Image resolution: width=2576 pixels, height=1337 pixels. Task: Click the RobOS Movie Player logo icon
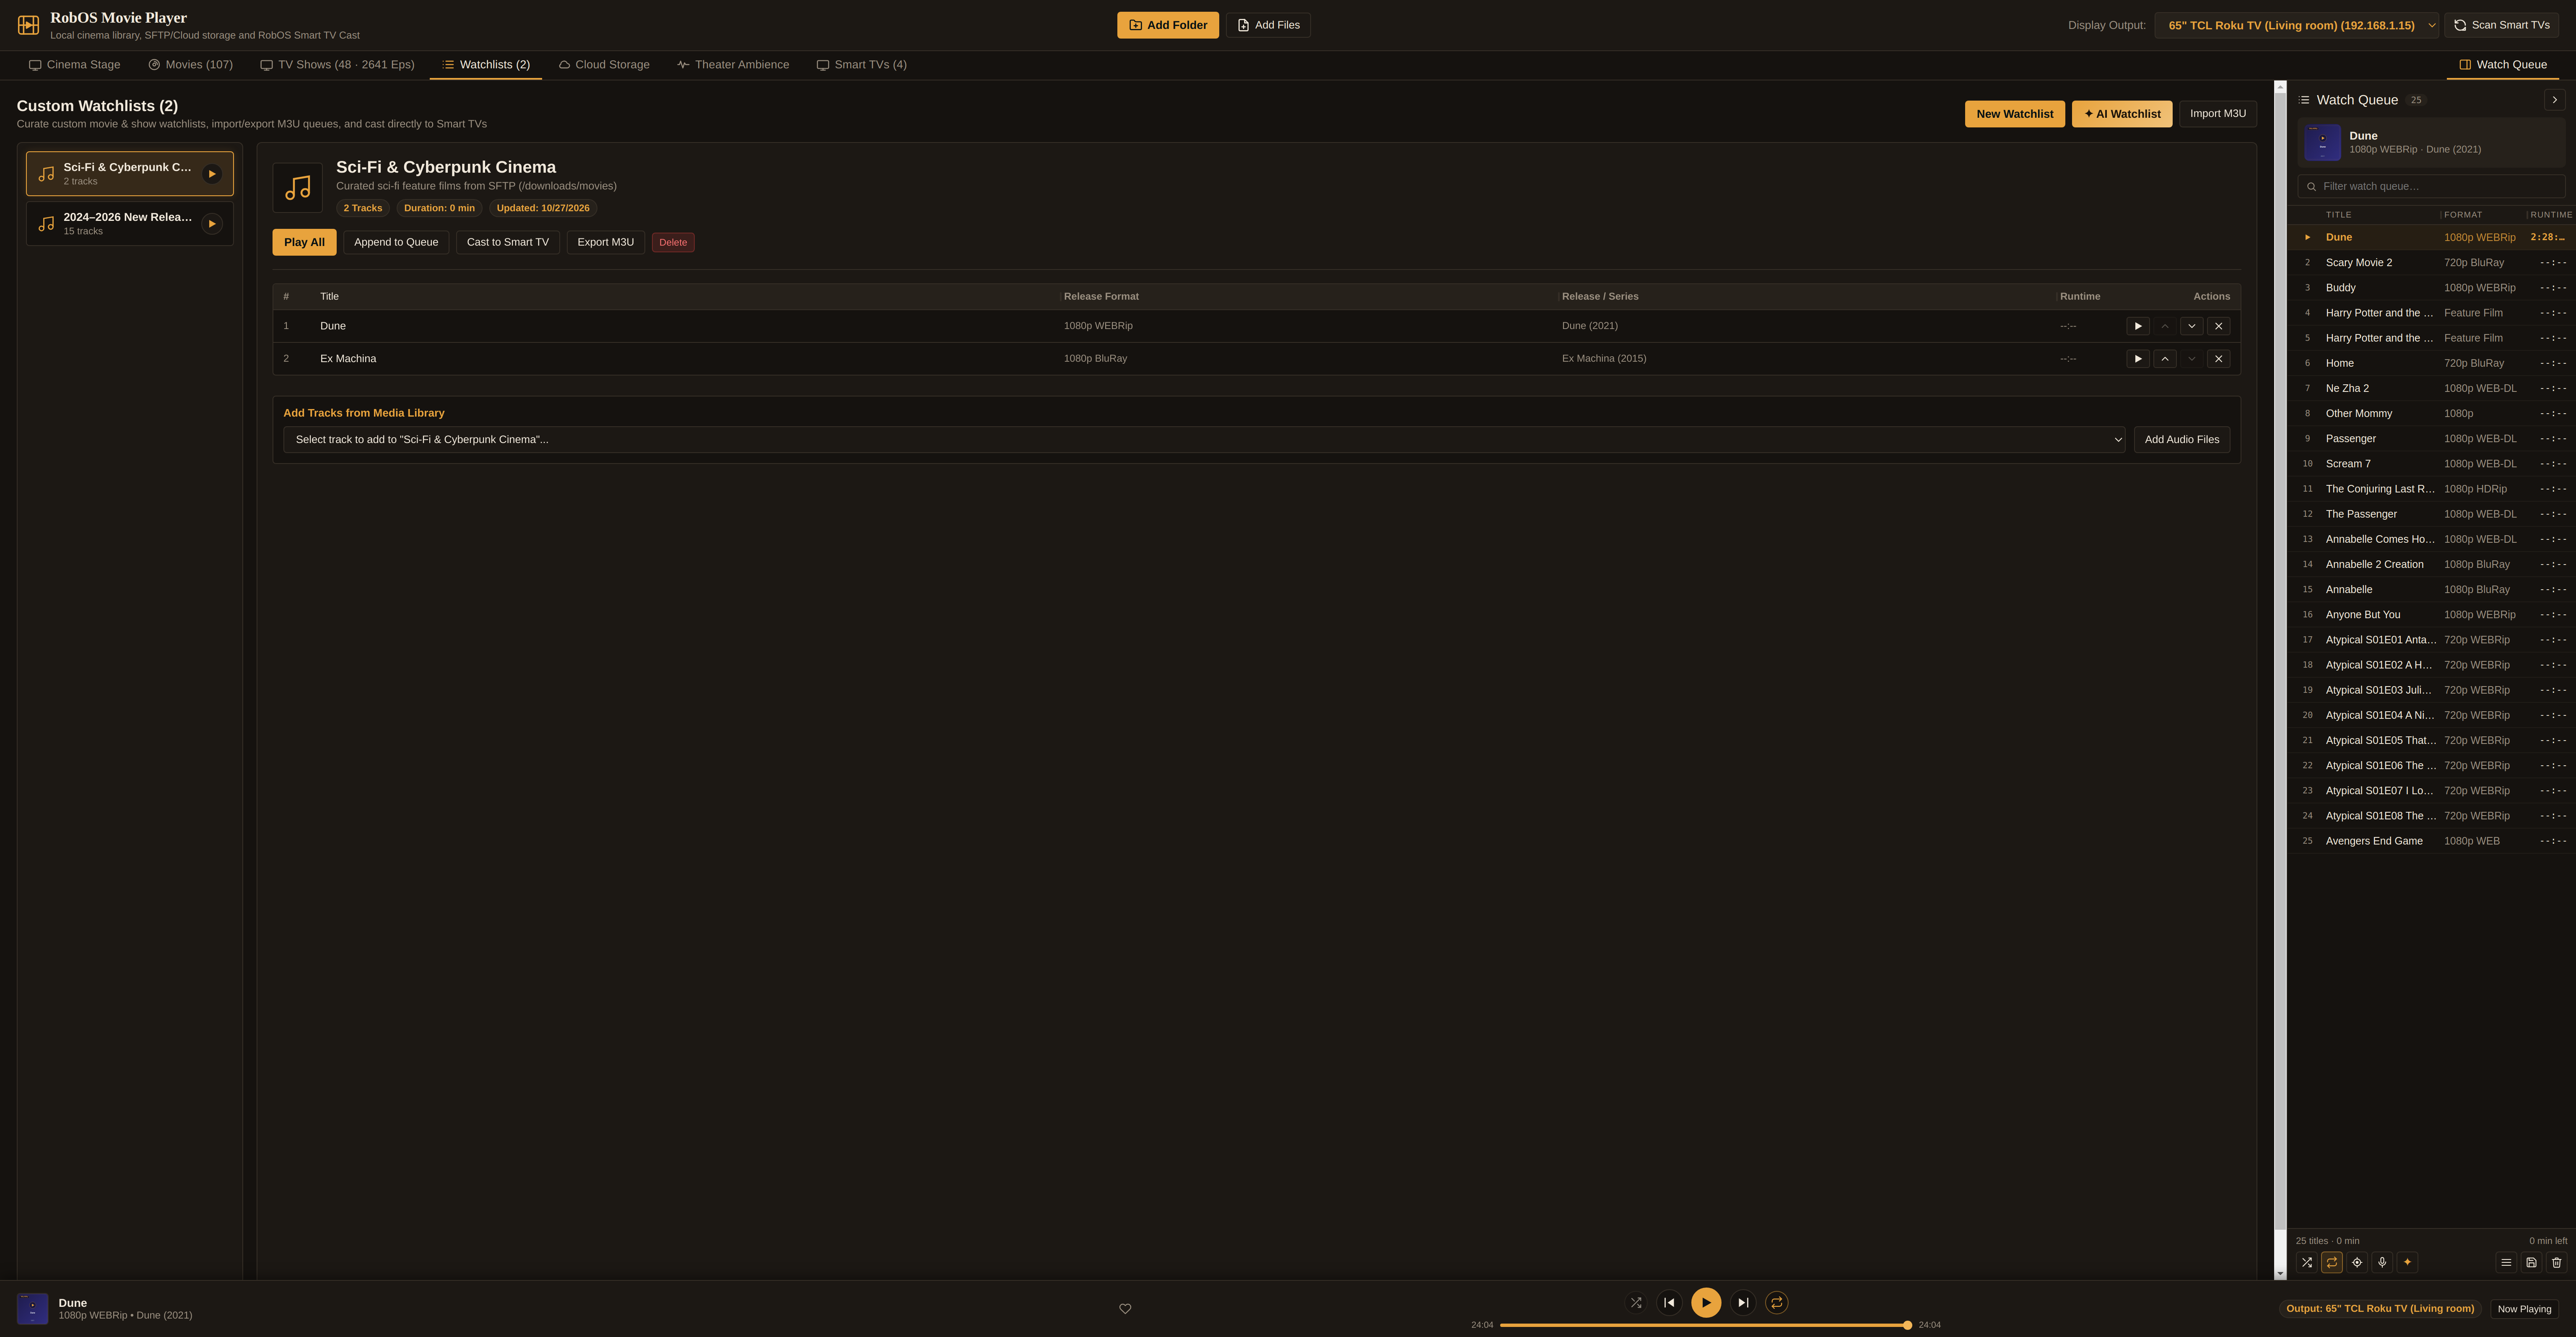coord(28,25)
